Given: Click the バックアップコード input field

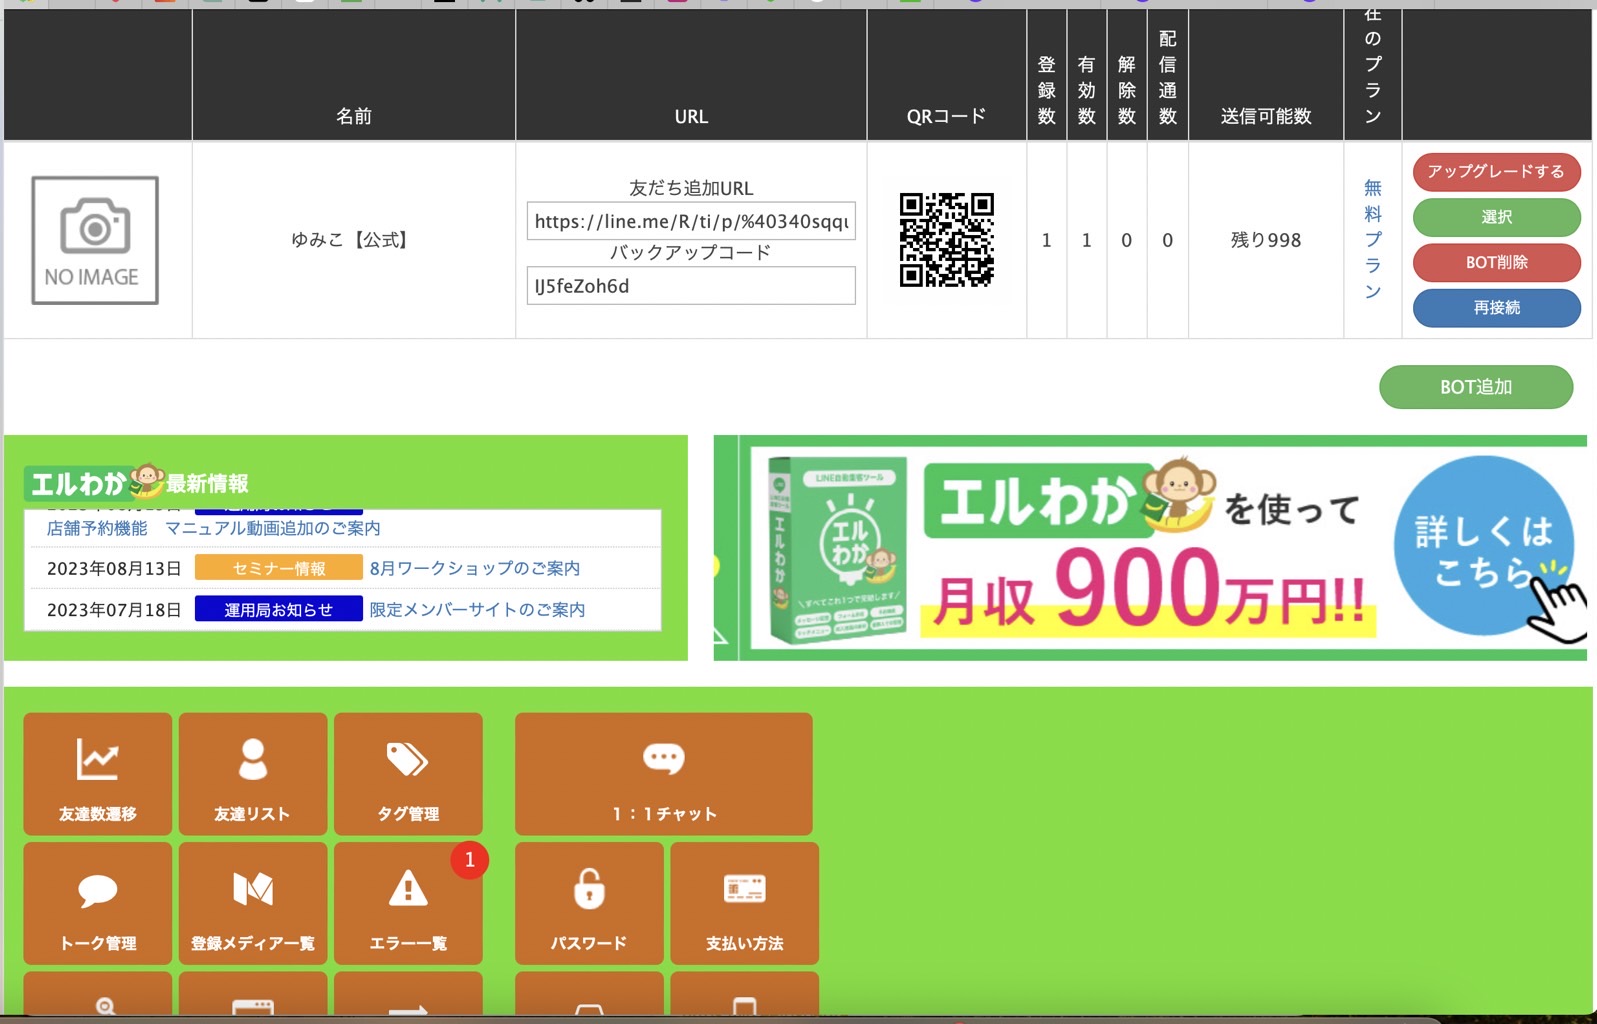Looking at the screenshot, I should (x=691, y=285).
